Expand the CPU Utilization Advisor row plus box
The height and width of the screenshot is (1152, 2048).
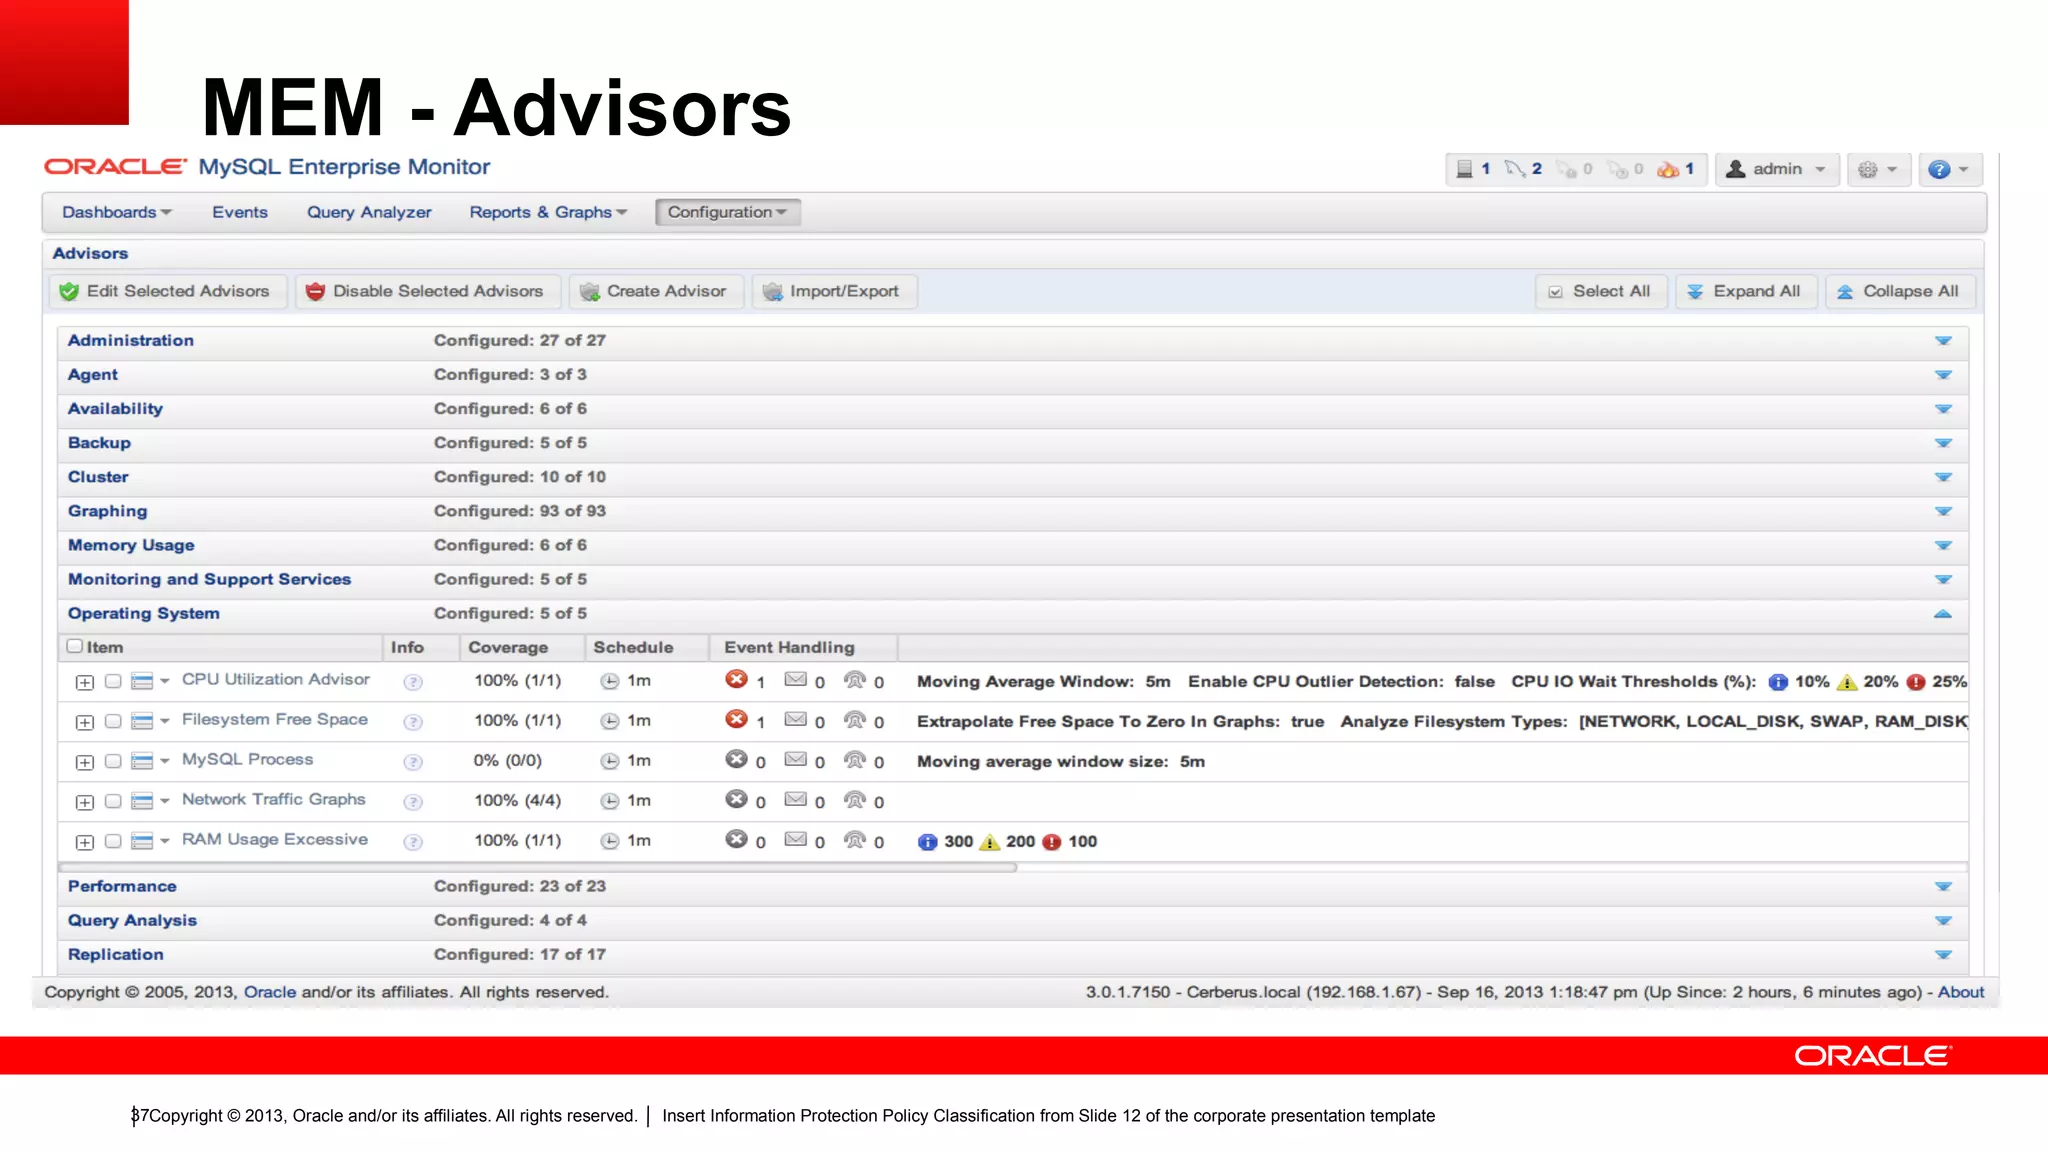coord(85,683)
